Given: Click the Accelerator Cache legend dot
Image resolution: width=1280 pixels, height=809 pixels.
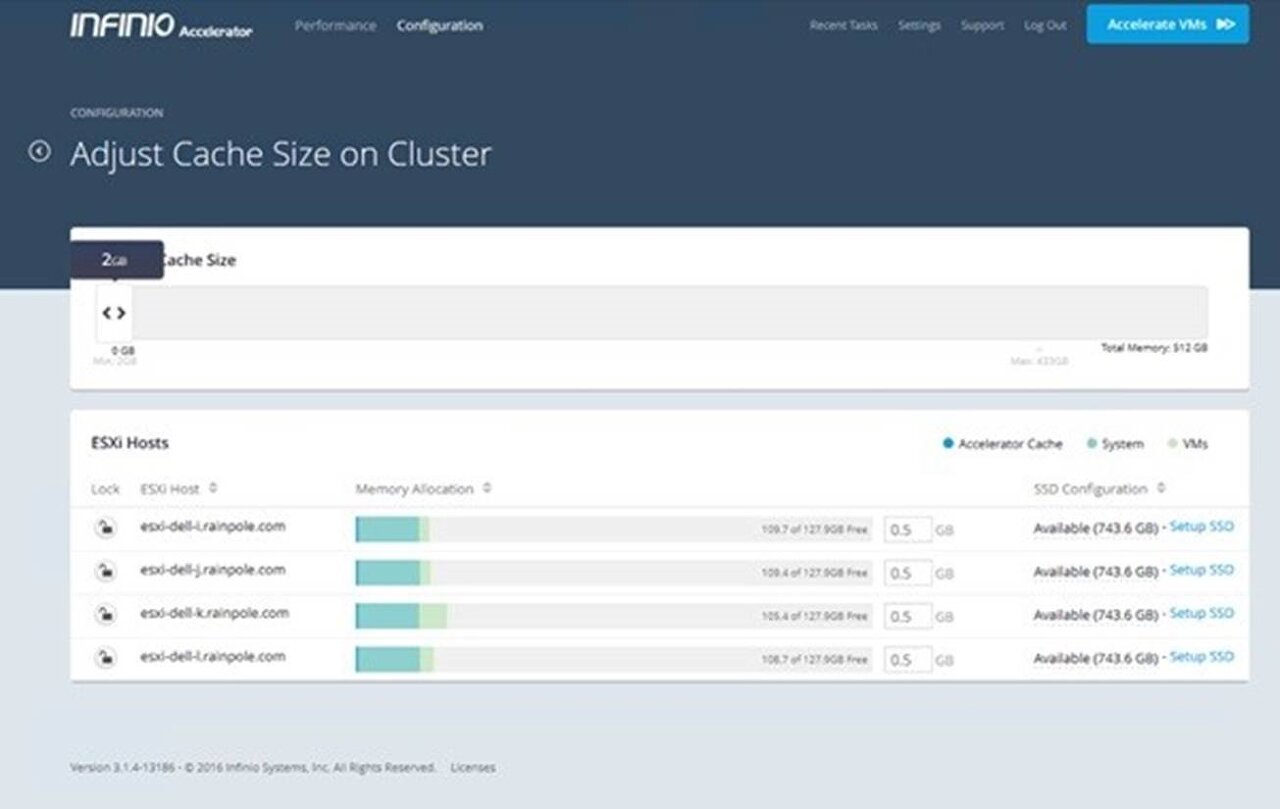Looking at the screenshot, I should [x=948, y=443].
